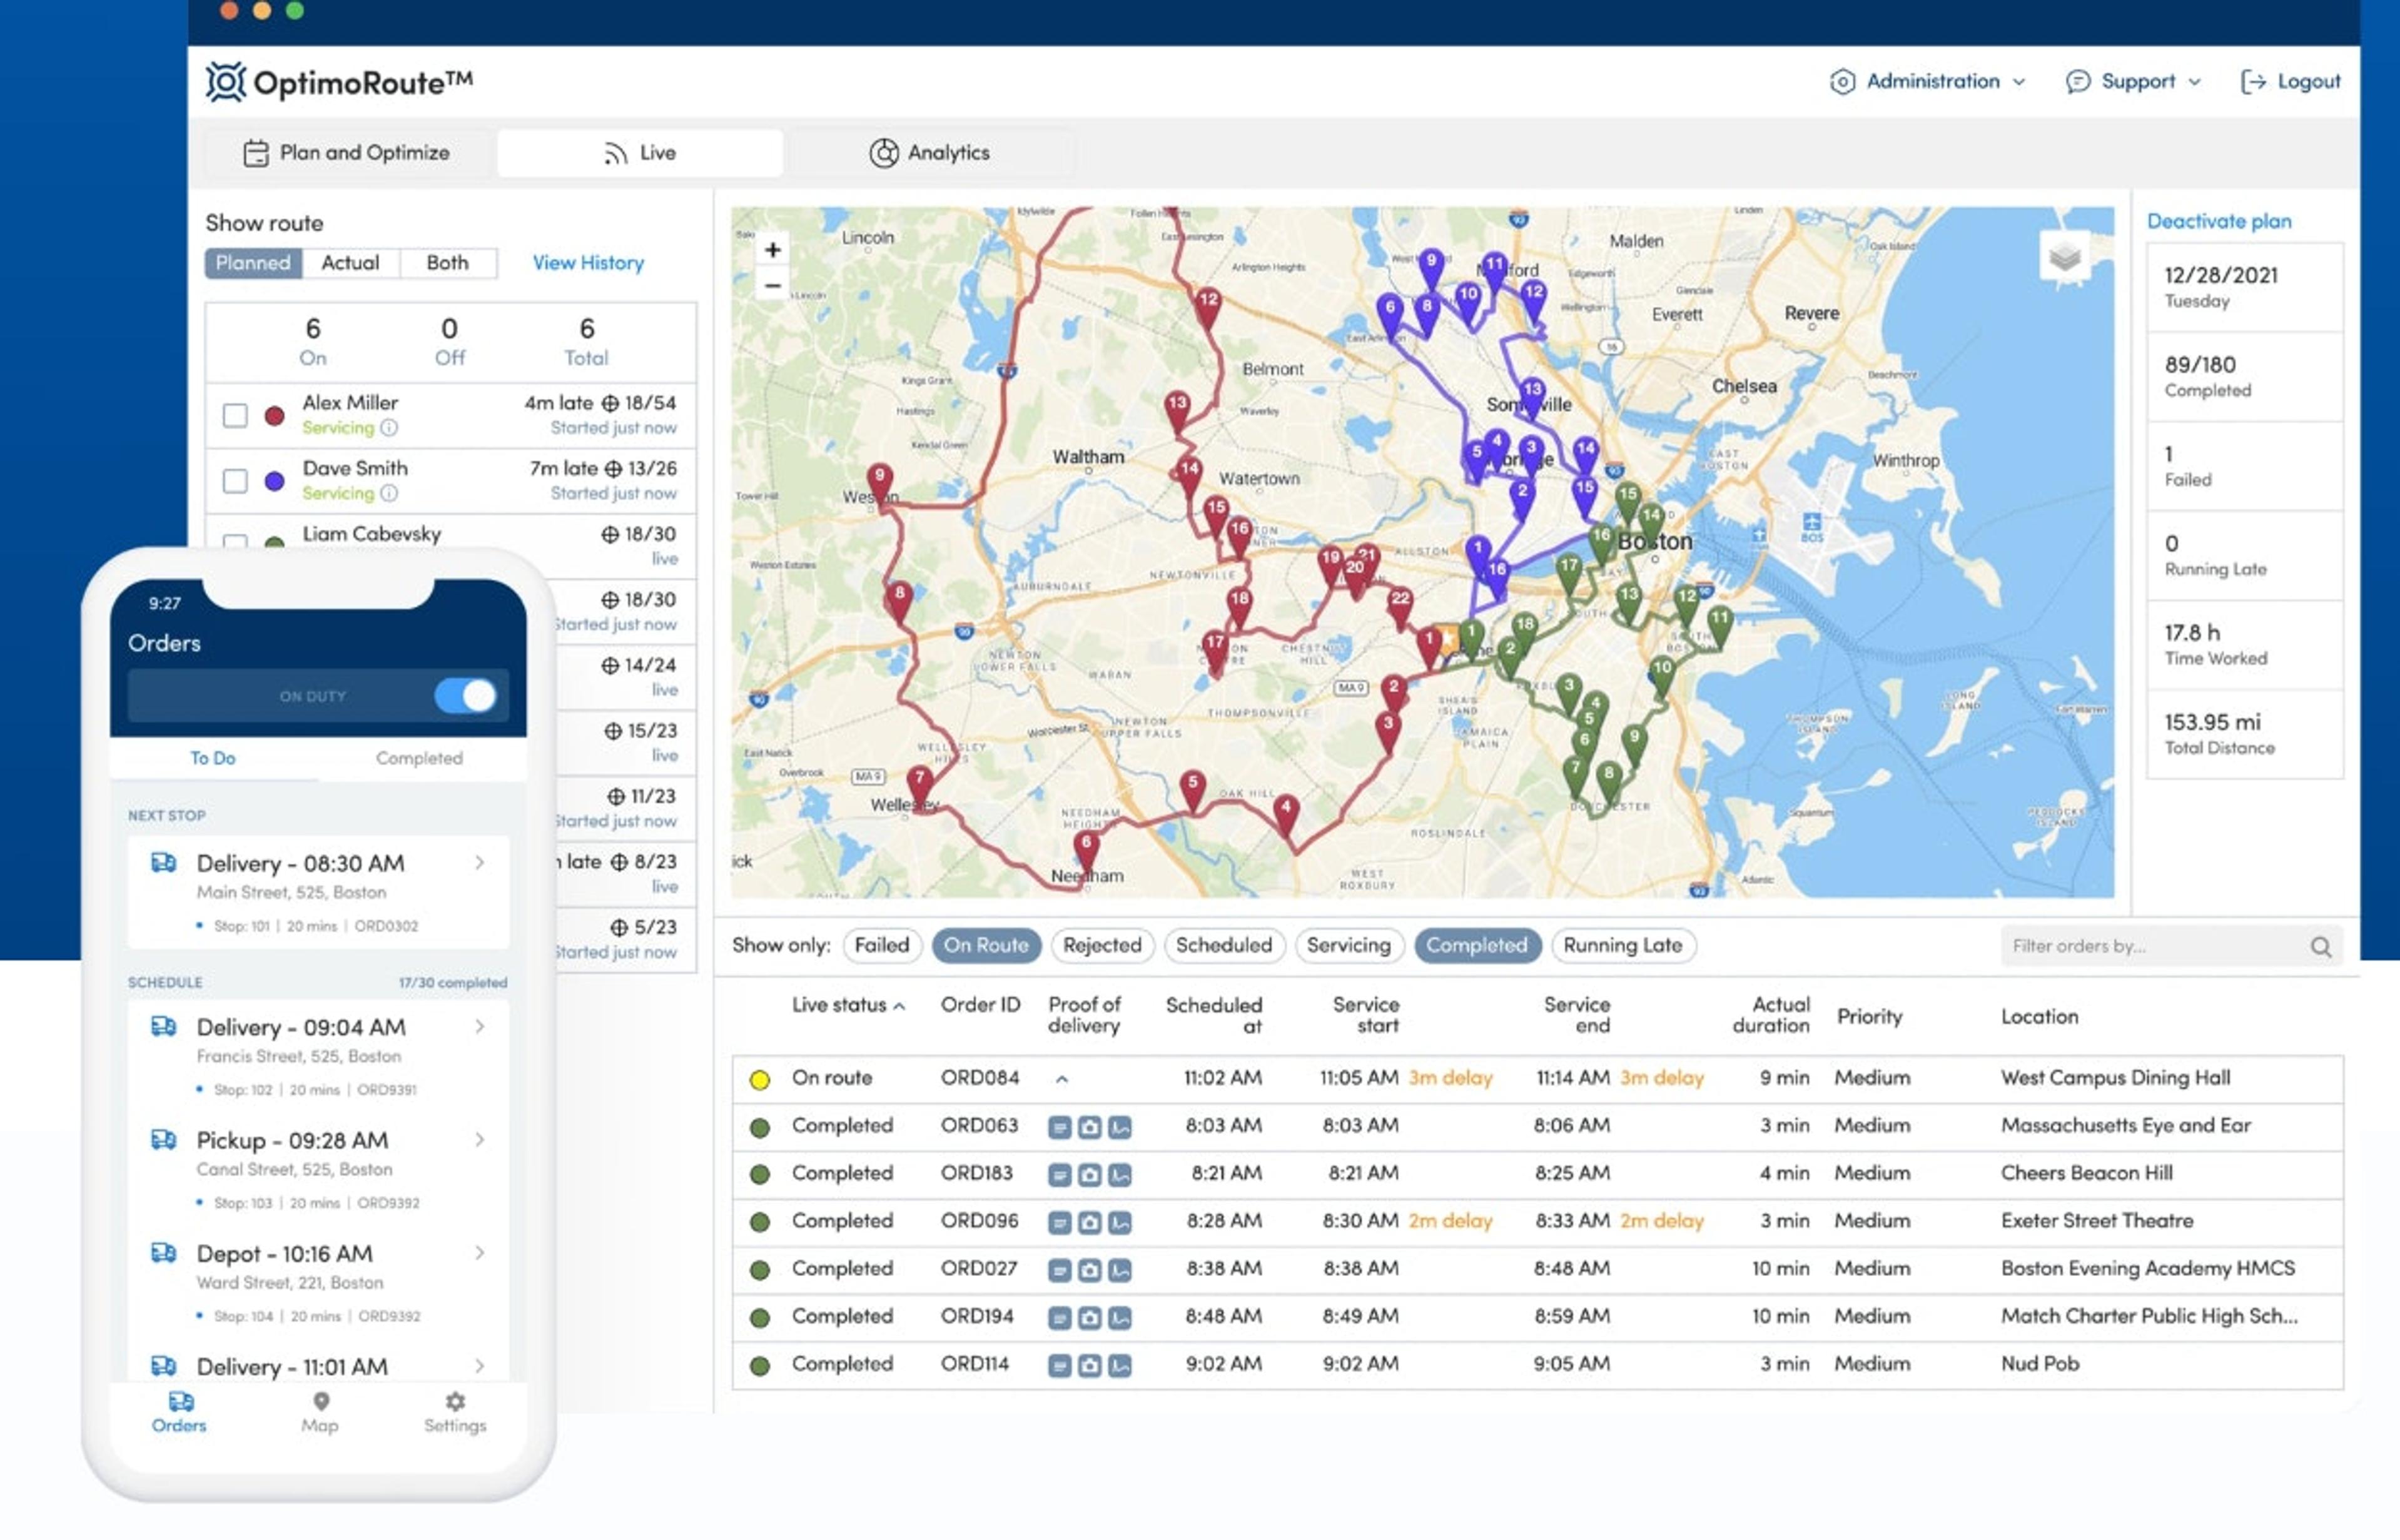The width and height of the screenshot is (2400, 1540).
Task: Open the Plan and Optimize tab
Action: coord(346,153)
